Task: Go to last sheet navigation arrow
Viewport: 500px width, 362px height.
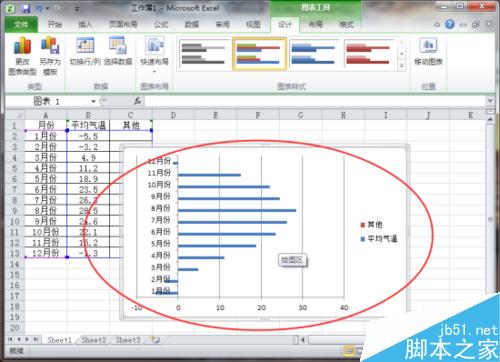Action: (36, 340)
